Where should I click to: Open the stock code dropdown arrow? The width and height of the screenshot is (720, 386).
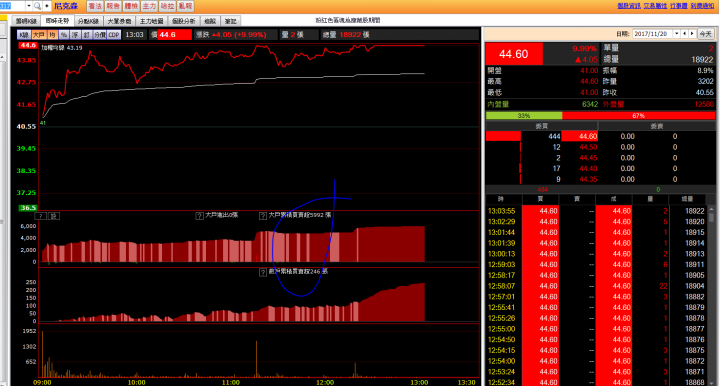click(29, 6)
